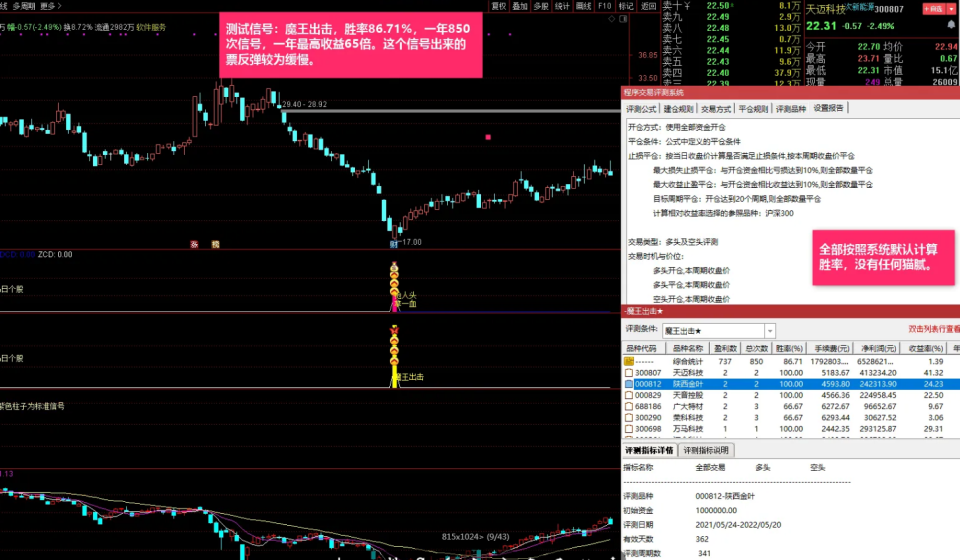Click the 返回 toolbar button

coord(648,6)
